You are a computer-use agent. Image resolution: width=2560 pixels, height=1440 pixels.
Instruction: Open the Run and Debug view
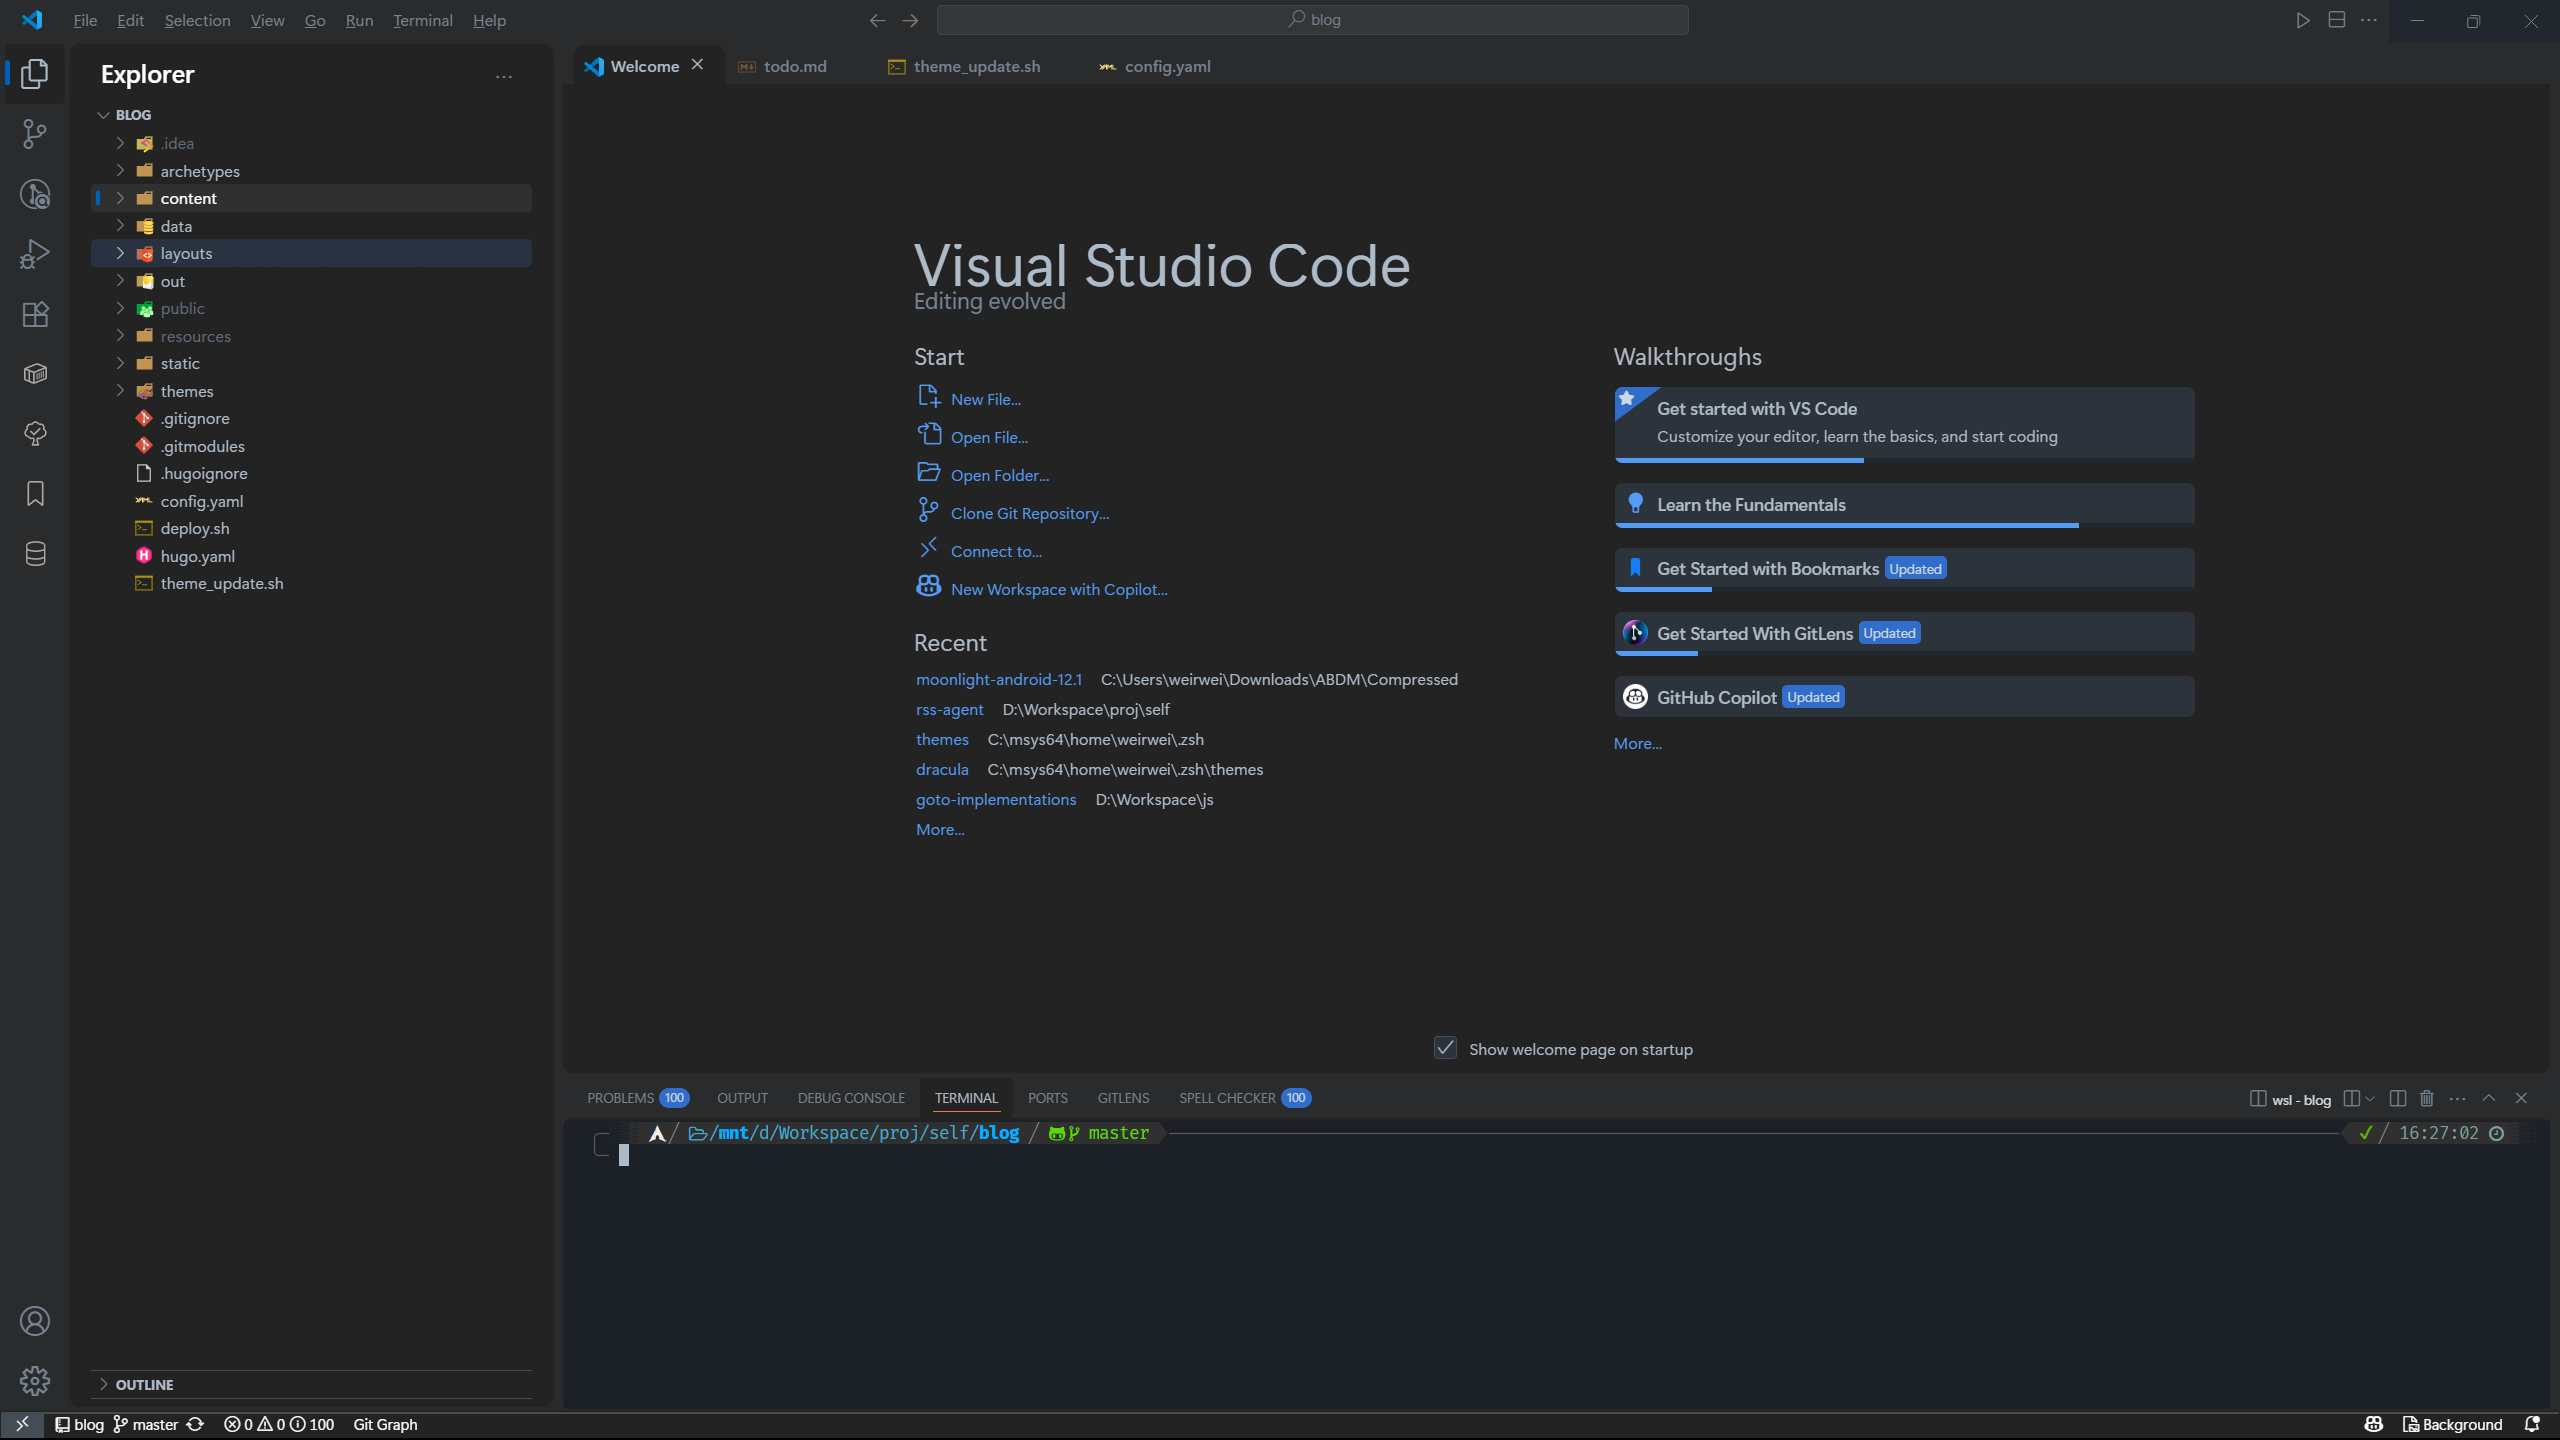point(35,254)
